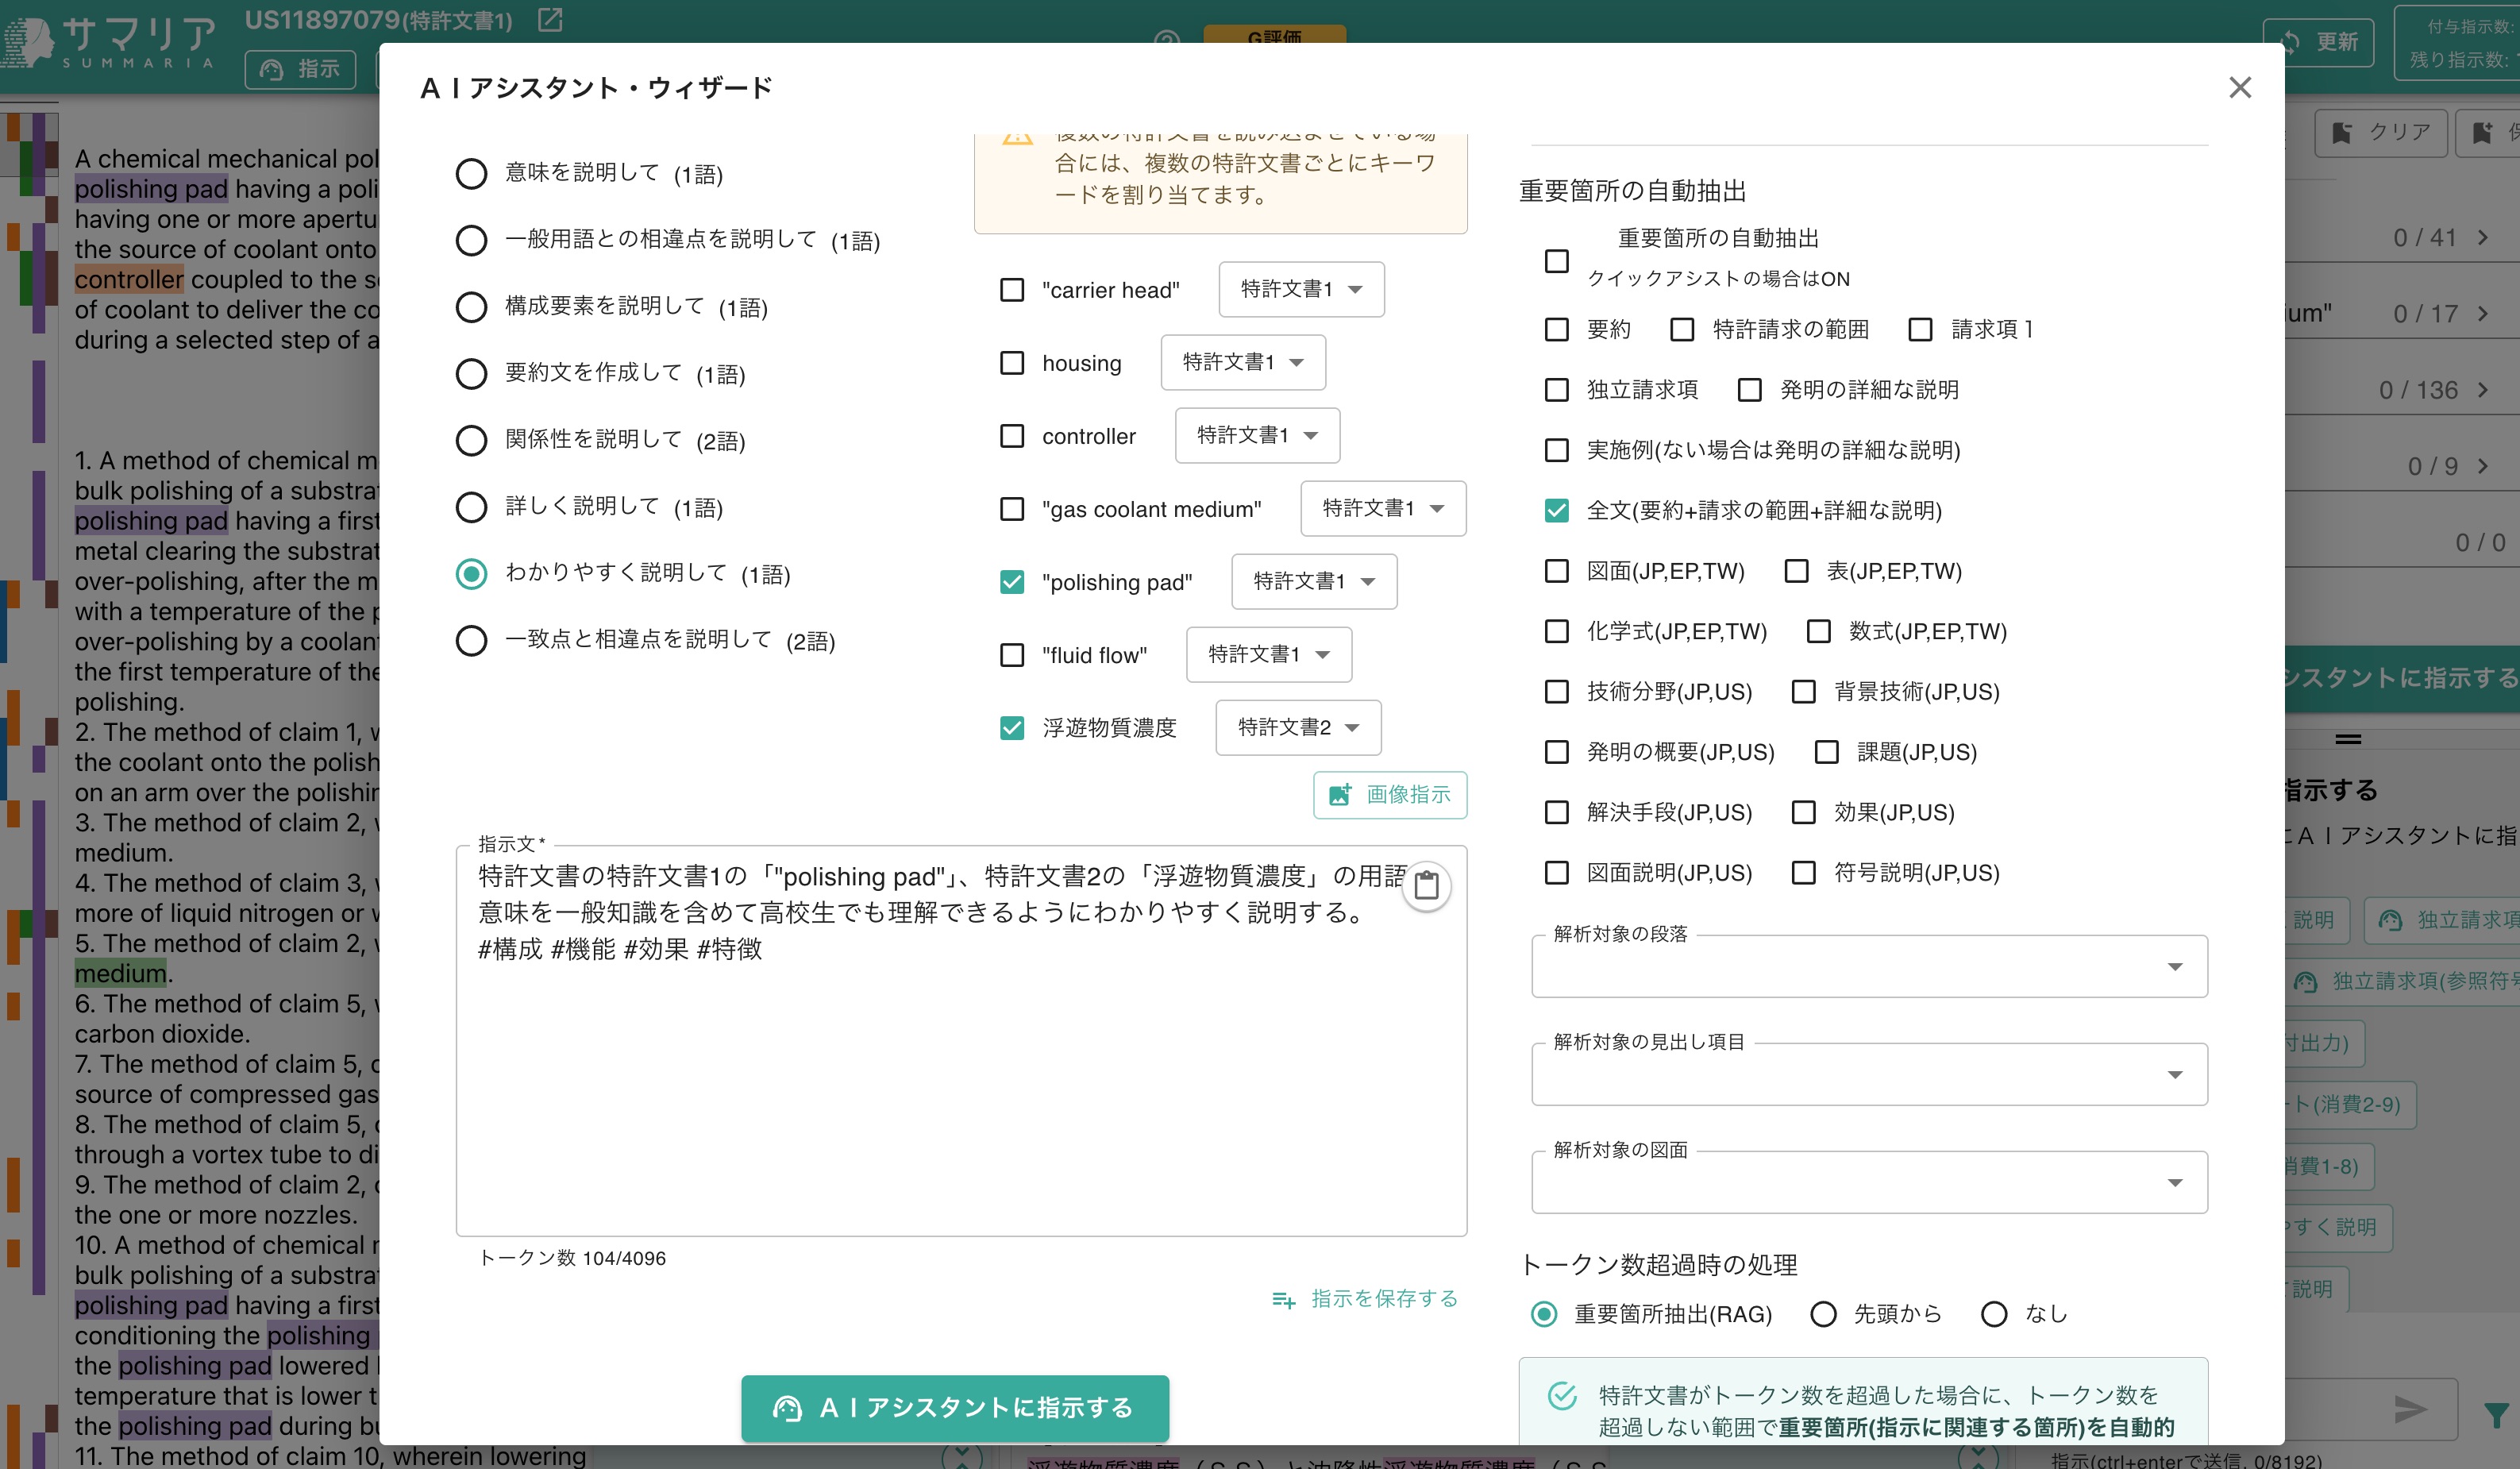Select 先頭から token overflow option
The height and width of the screenshot is (1469, 2520).
[x=1823, y=1314]
